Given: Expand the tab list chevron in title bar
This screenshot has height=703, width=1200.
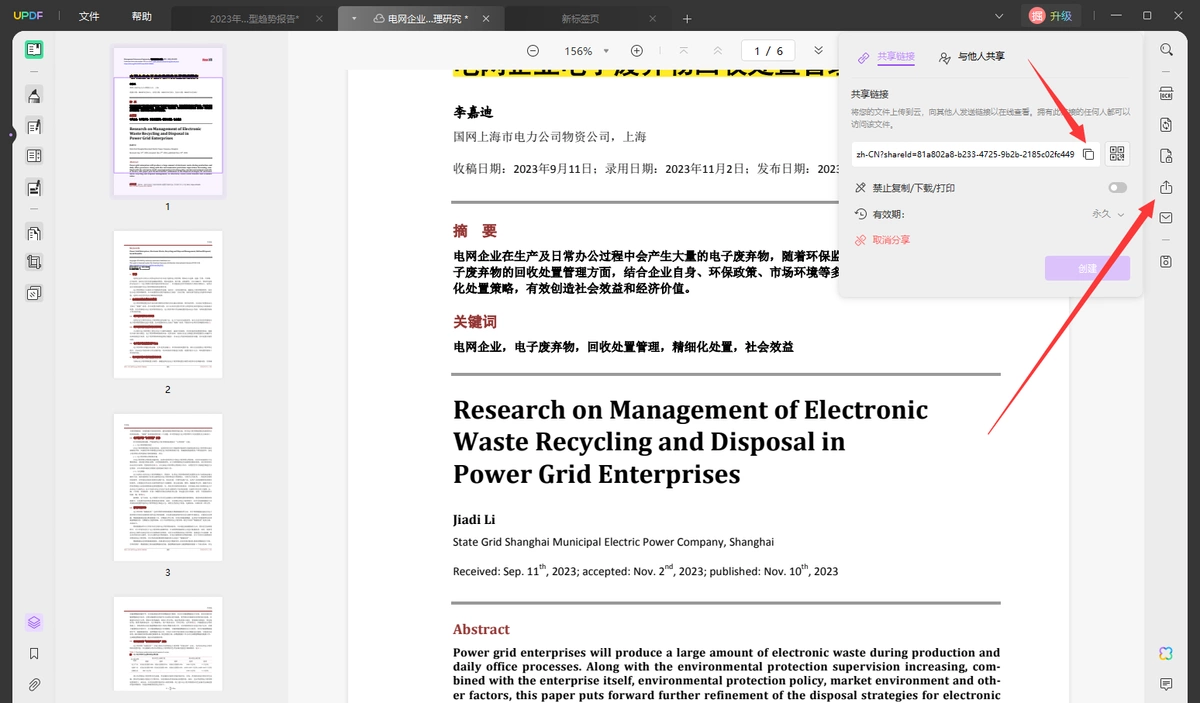Looking at the screenshot, I should 998,16.
